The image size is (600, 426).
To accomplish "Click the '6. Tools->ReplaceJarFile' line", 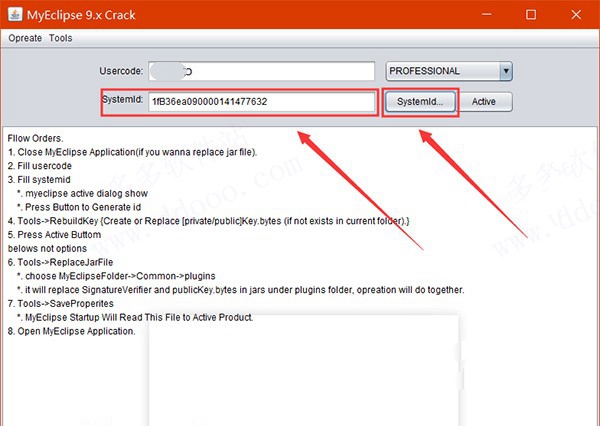I will click(60, 262).
